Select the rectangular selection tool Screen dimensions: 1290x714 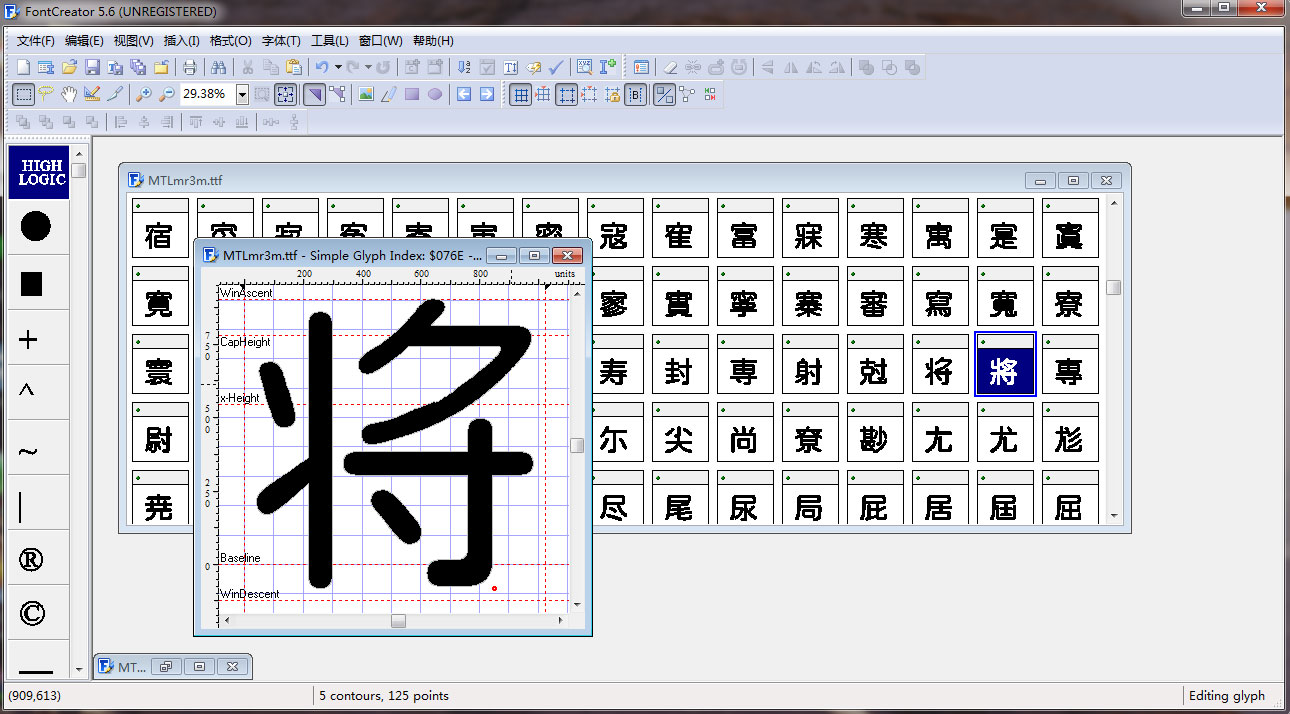click(23, 94)
